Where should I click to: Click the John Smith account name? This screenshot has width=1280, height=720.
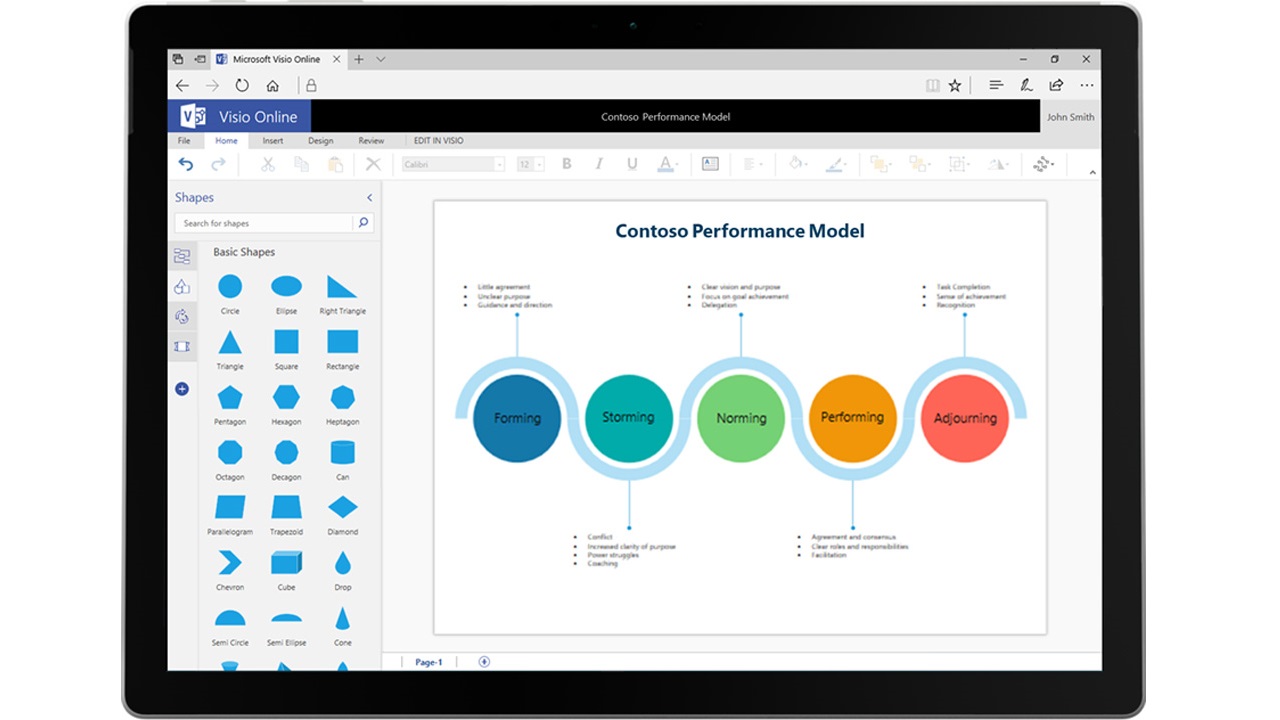pyautogui.click(x=1069, y=117)
